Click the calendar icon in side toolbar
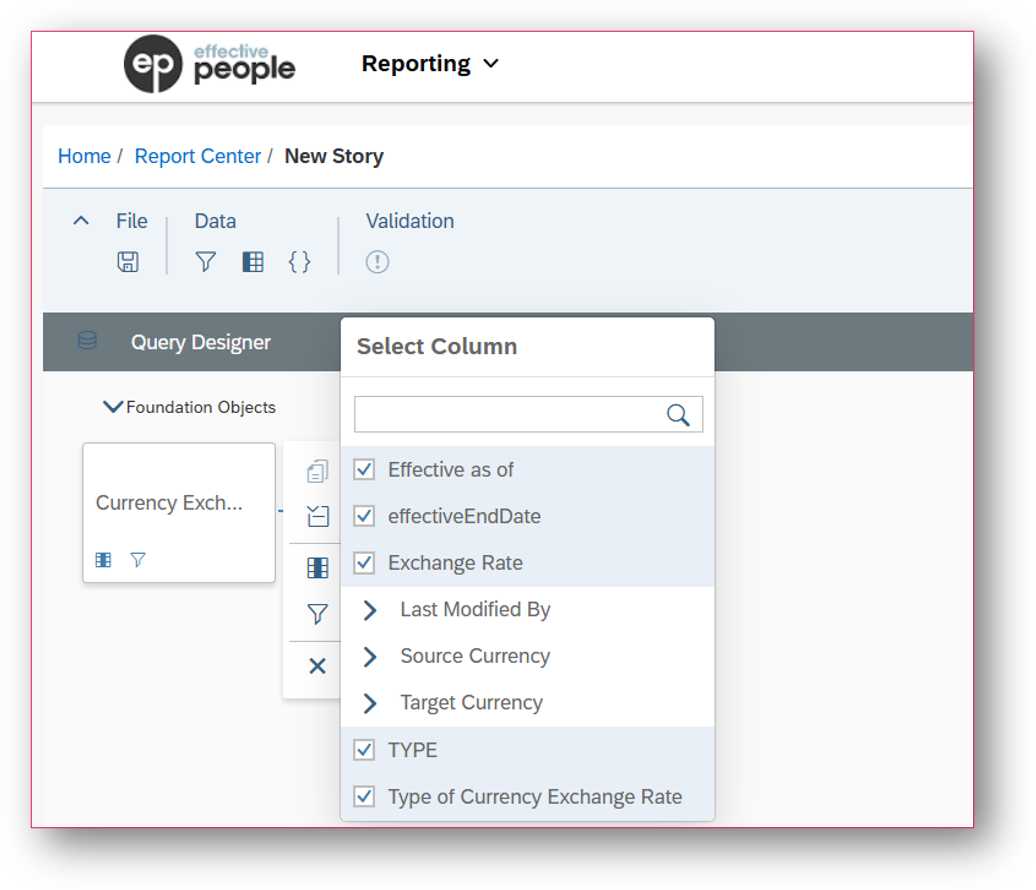This screenshot has width=1036, height=890. coord(318,516)
